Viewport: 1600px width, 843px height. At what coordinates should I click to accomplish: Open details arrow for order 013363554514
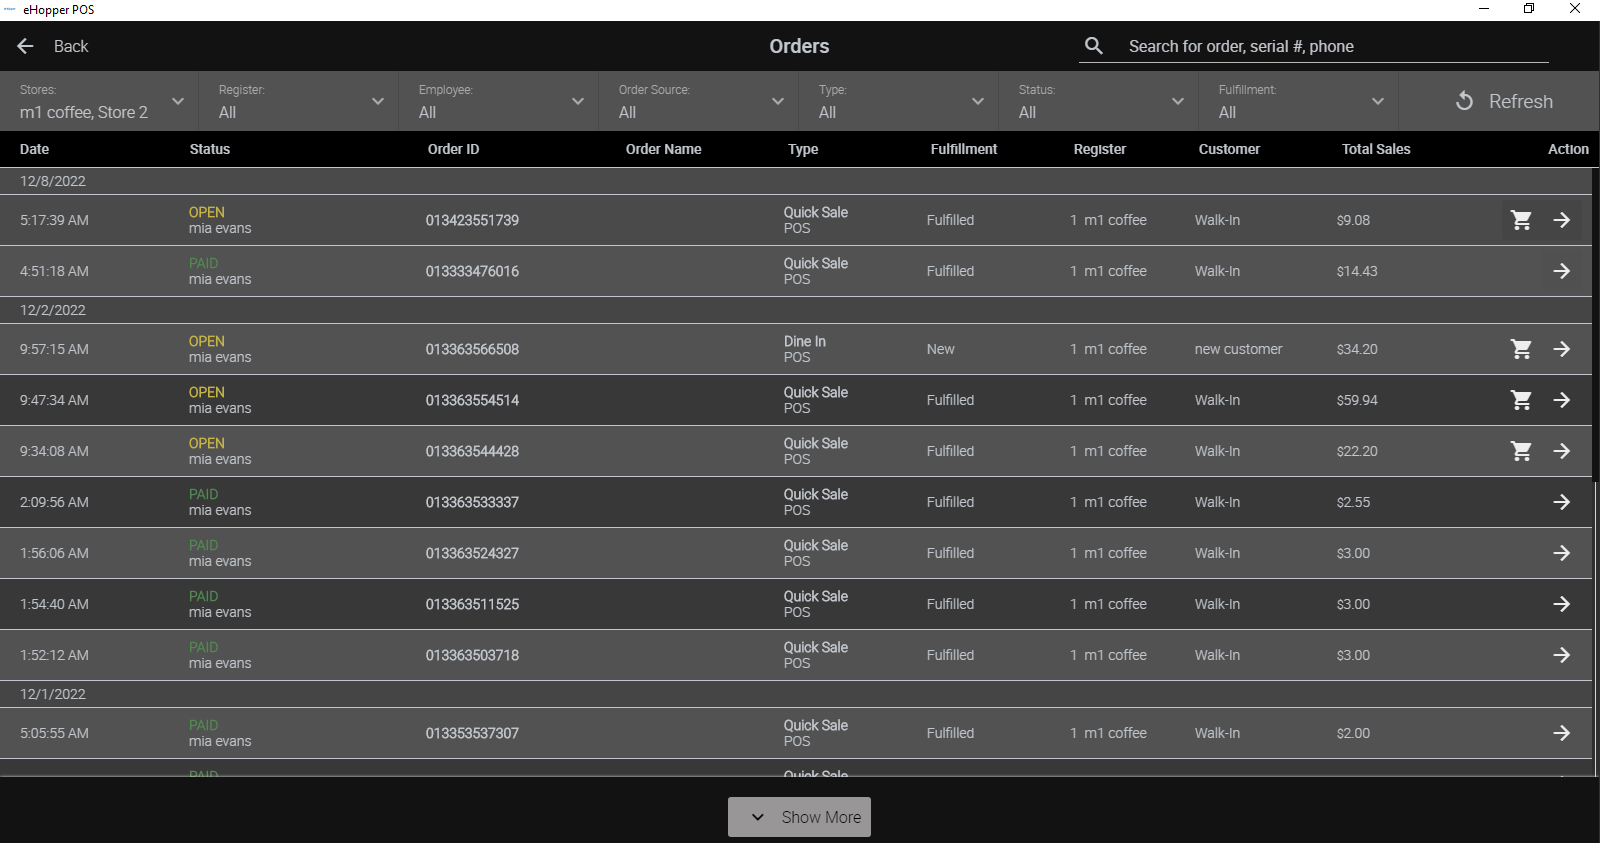coord(1562,400)
